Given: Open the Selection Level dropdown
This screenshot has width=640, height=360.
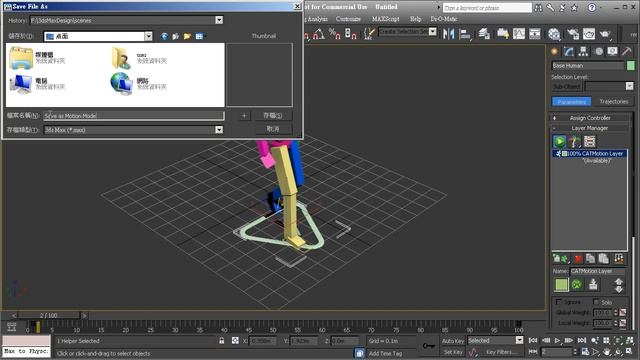Looking at the screenshot, I should click(629, 86).
